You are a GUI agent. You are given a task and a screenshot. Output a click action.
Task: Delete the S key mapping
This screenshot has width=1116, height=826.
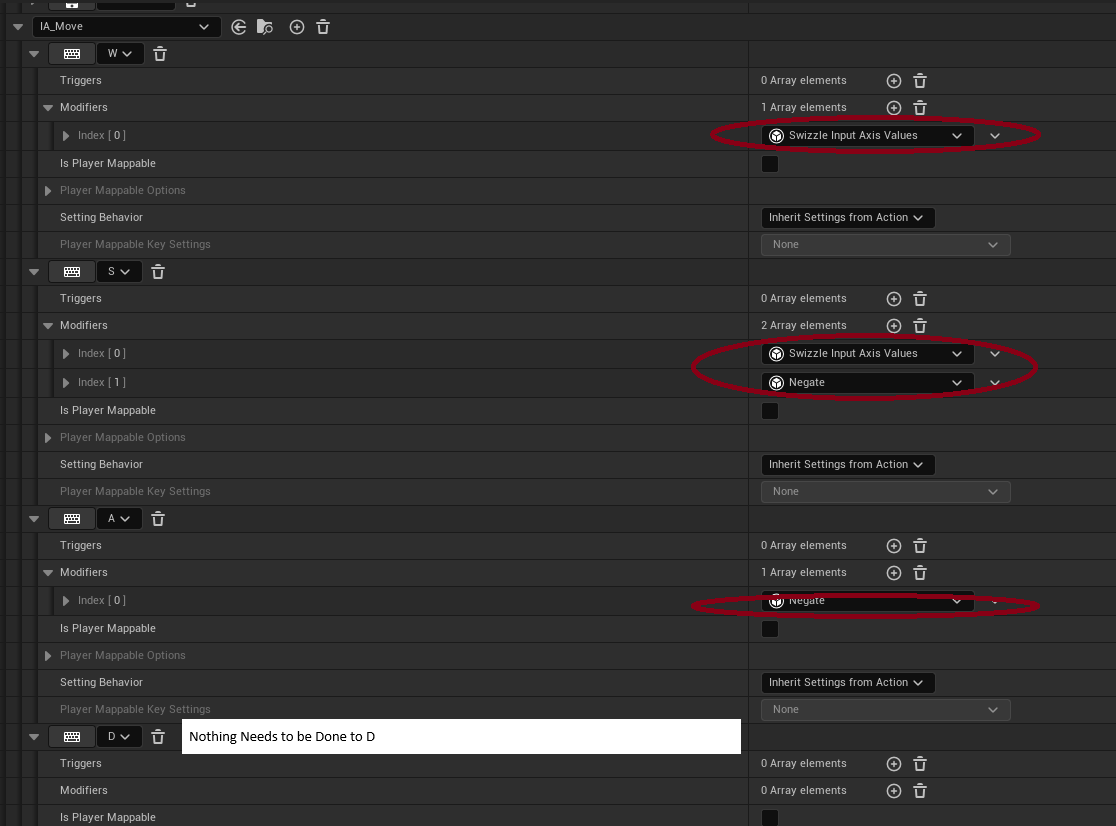(x=158, y=272)
